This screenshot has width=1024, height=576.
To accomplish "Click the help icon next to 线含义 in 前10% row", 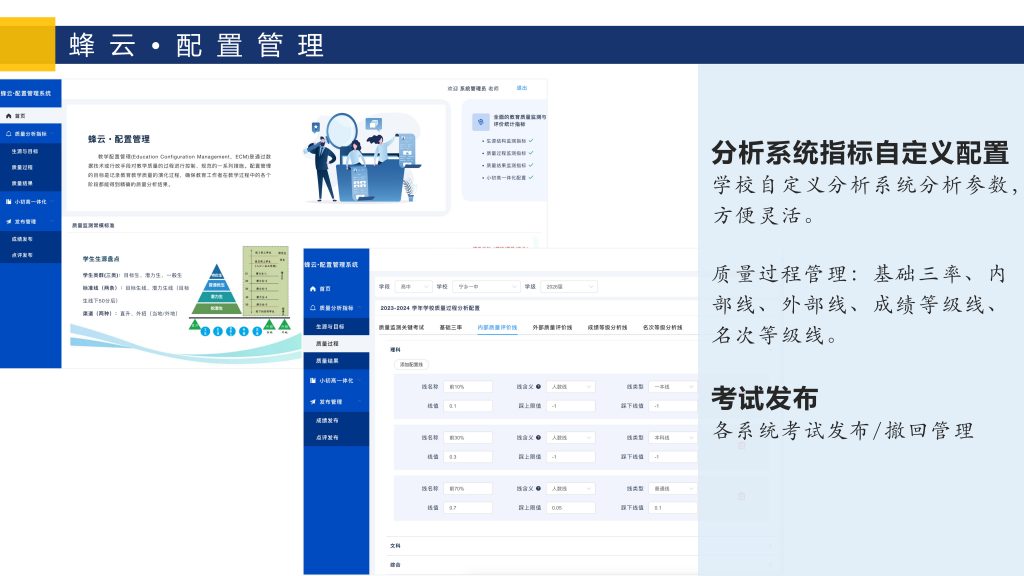I will tap(539, 386).
